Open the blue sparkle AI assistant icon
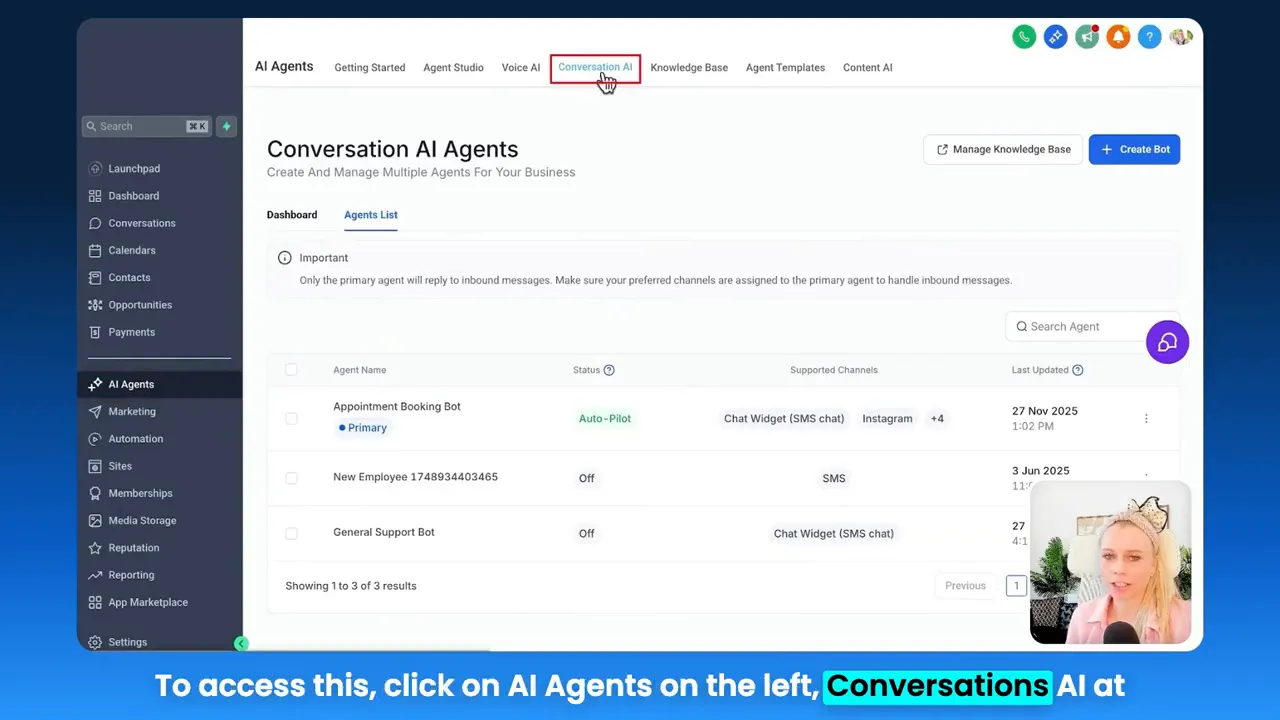Screen dimensions: 1280x720 [1055, 37]
